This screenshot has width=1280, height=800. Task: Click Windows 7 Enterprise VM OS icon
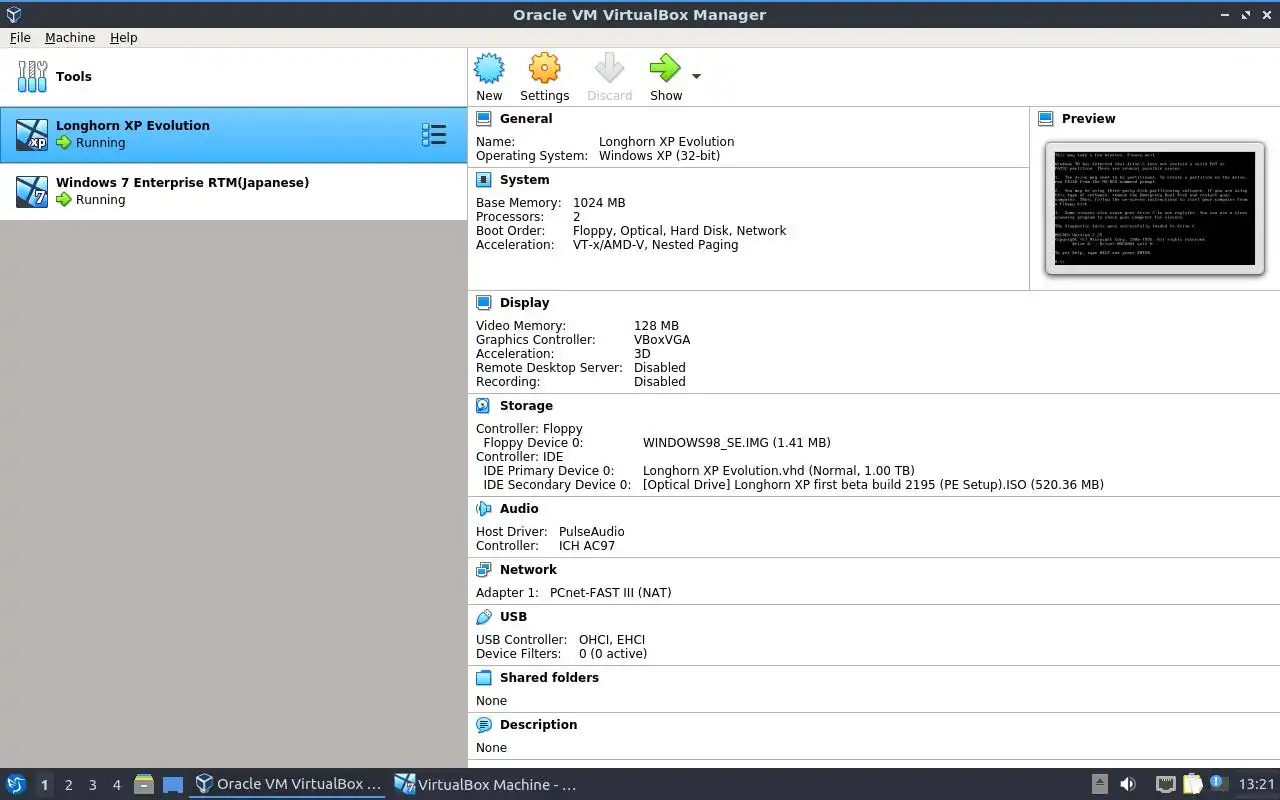click(x=32, y=191)
